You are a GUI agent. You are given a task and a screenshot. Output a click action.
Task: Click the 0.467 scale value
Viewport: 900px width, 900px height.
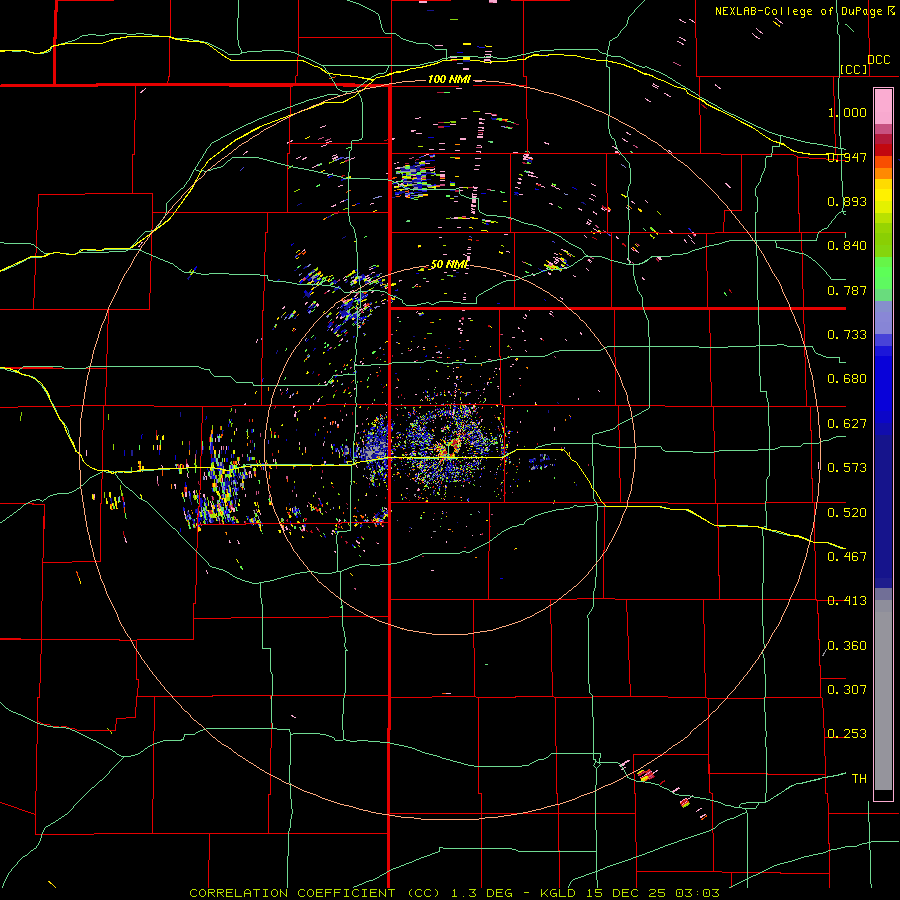tap(847, 557)
